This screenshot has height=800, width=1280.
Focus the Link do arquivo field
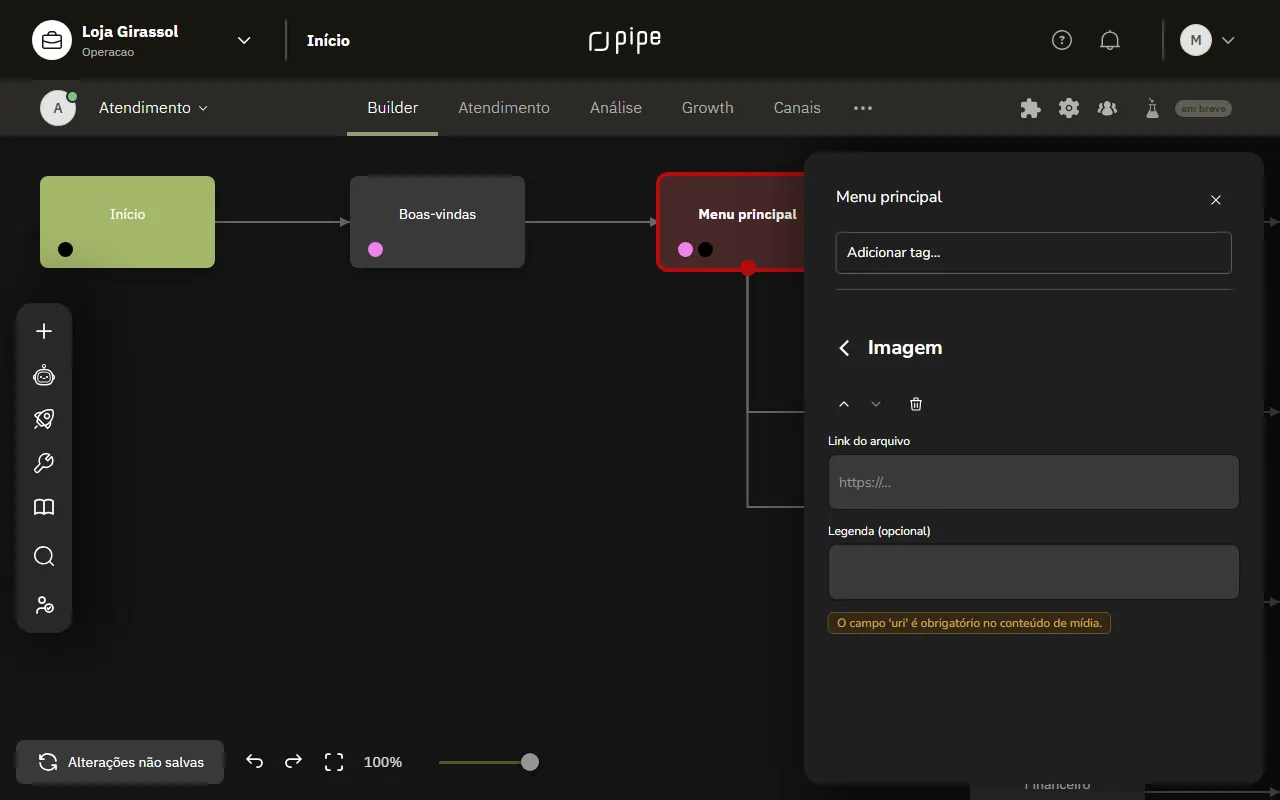coord(1034,482)
